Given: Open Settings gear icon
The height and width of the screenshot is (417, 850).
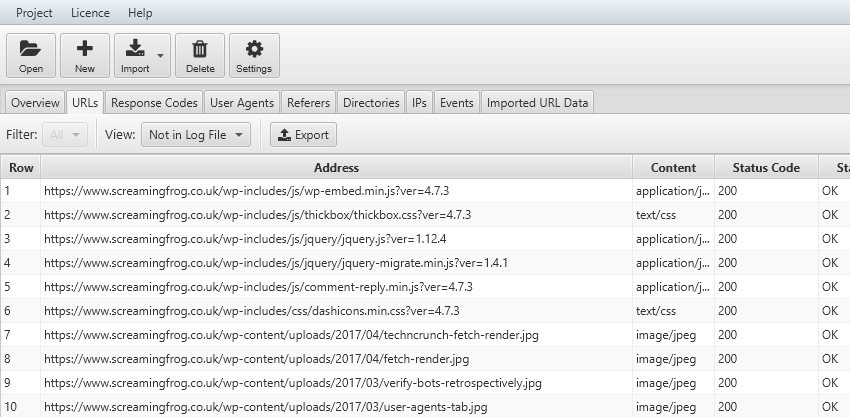Looking at the screenshot, I should click(x=254, y=54).
